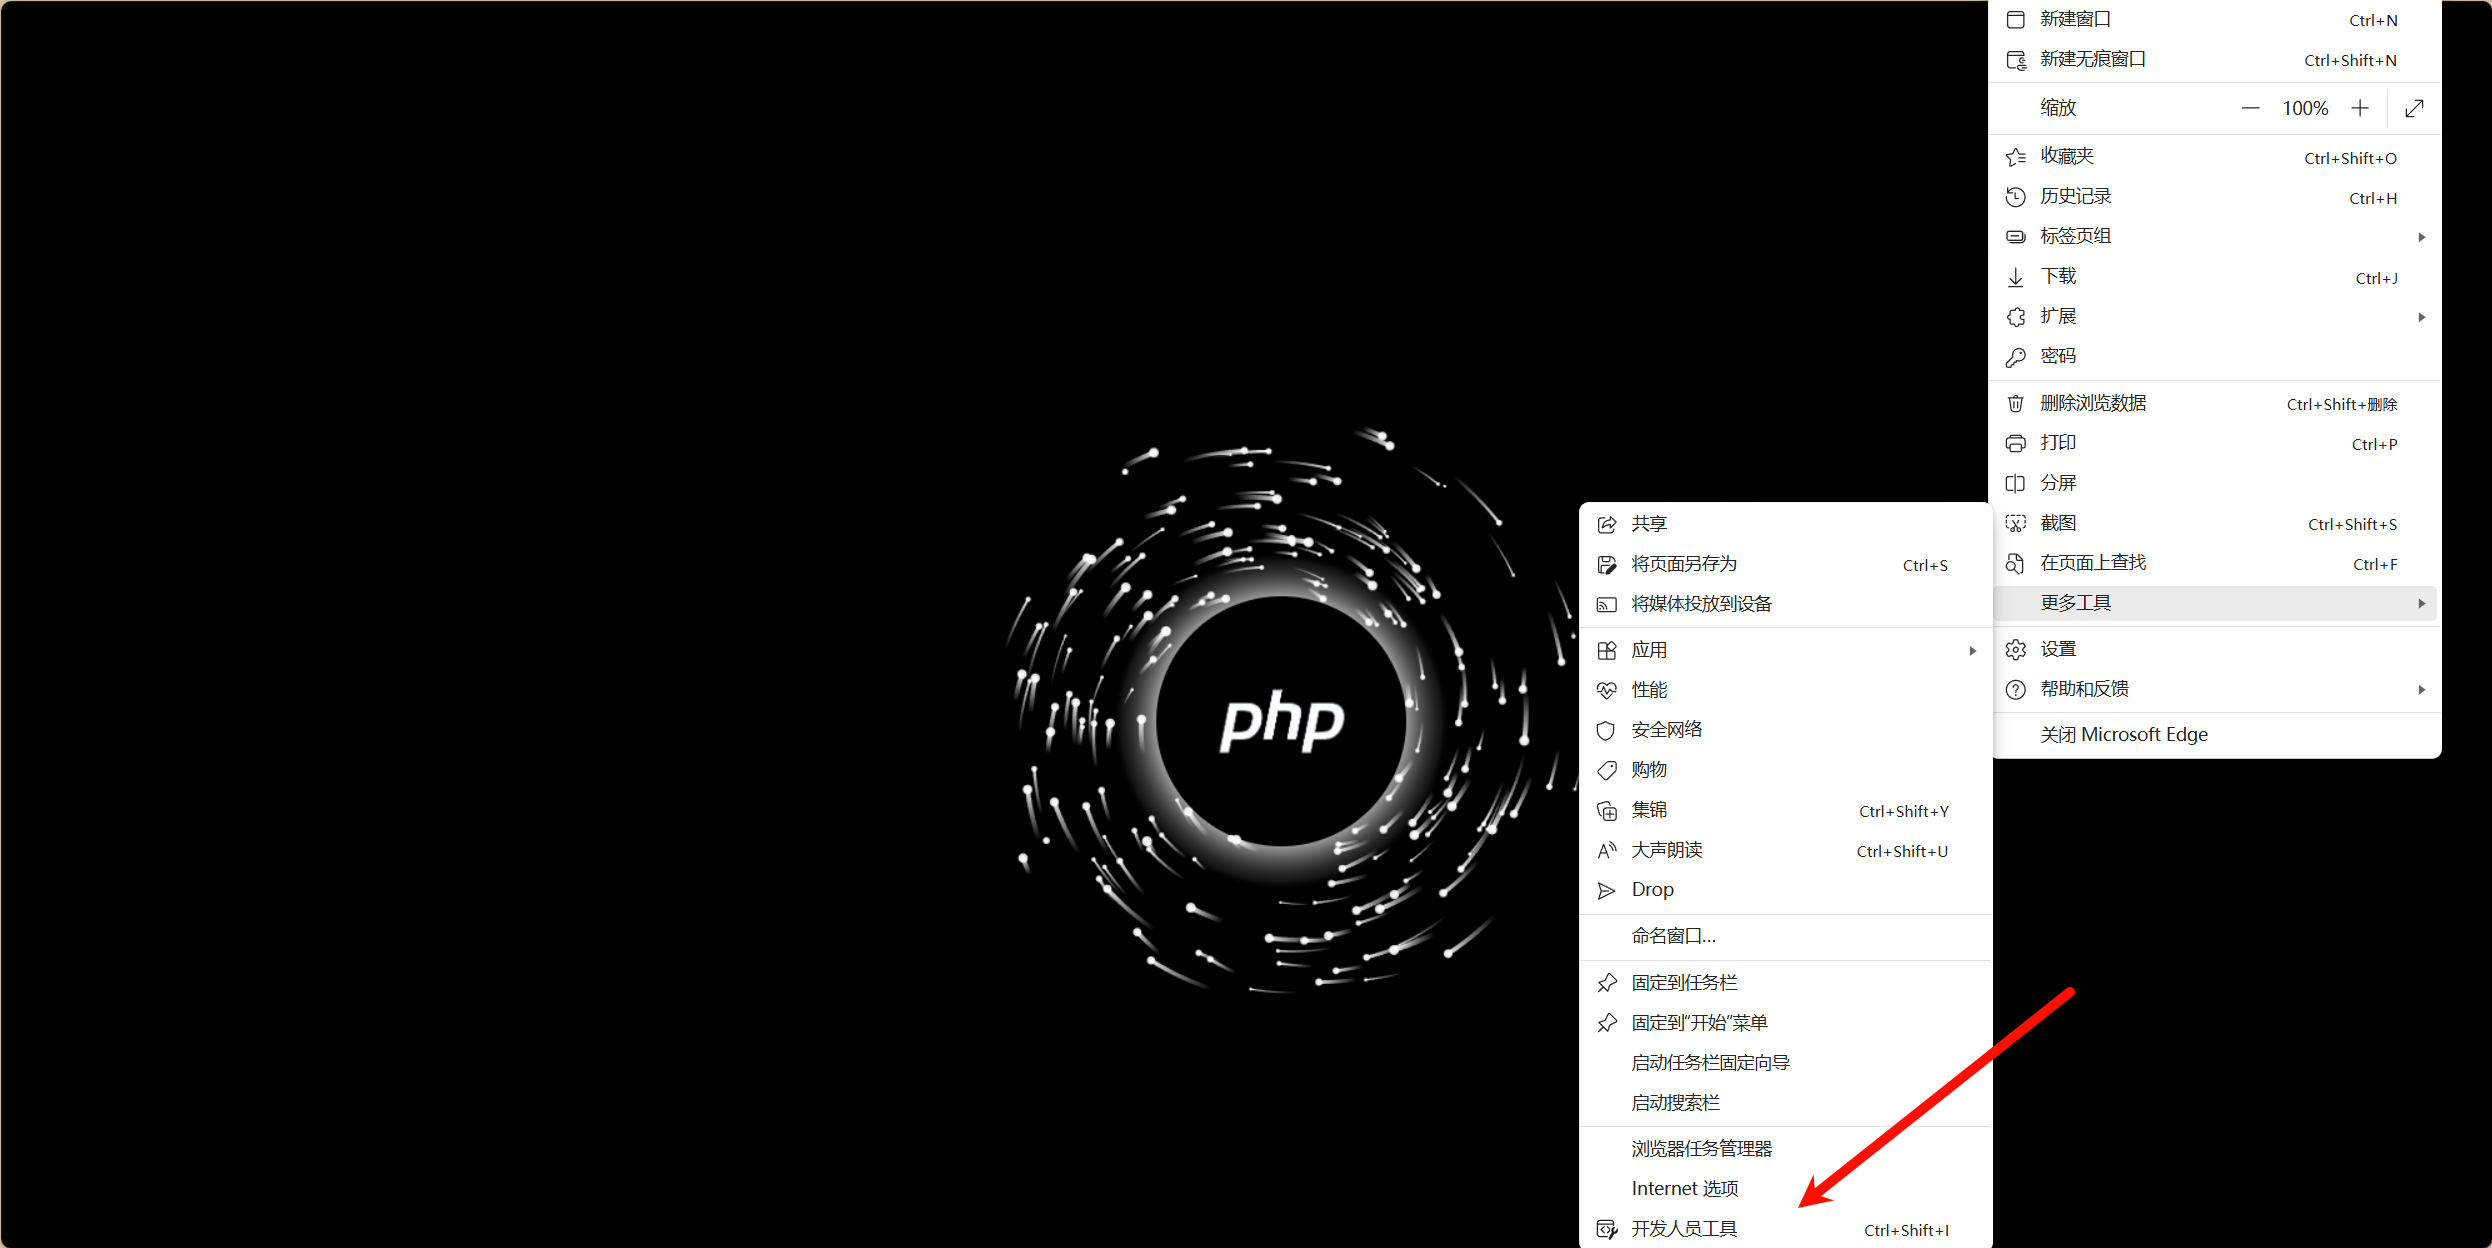
Task: Select Browser Task Manager (浏览器任务管理器)
Action: click(x=1701, y=1148)
